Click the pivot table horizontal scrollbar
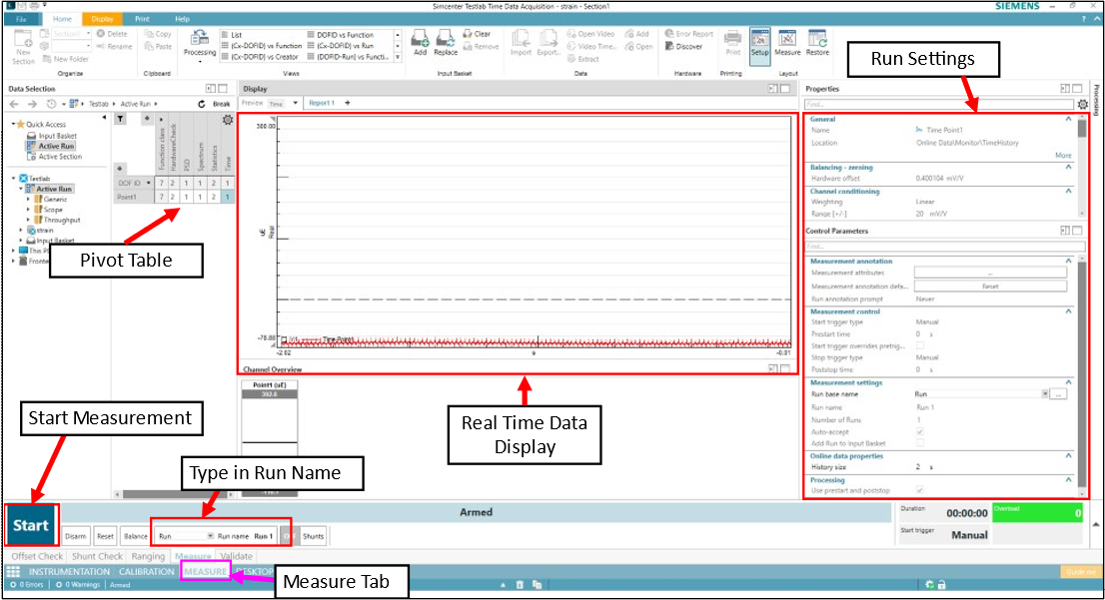 click(x=175, y=494)
